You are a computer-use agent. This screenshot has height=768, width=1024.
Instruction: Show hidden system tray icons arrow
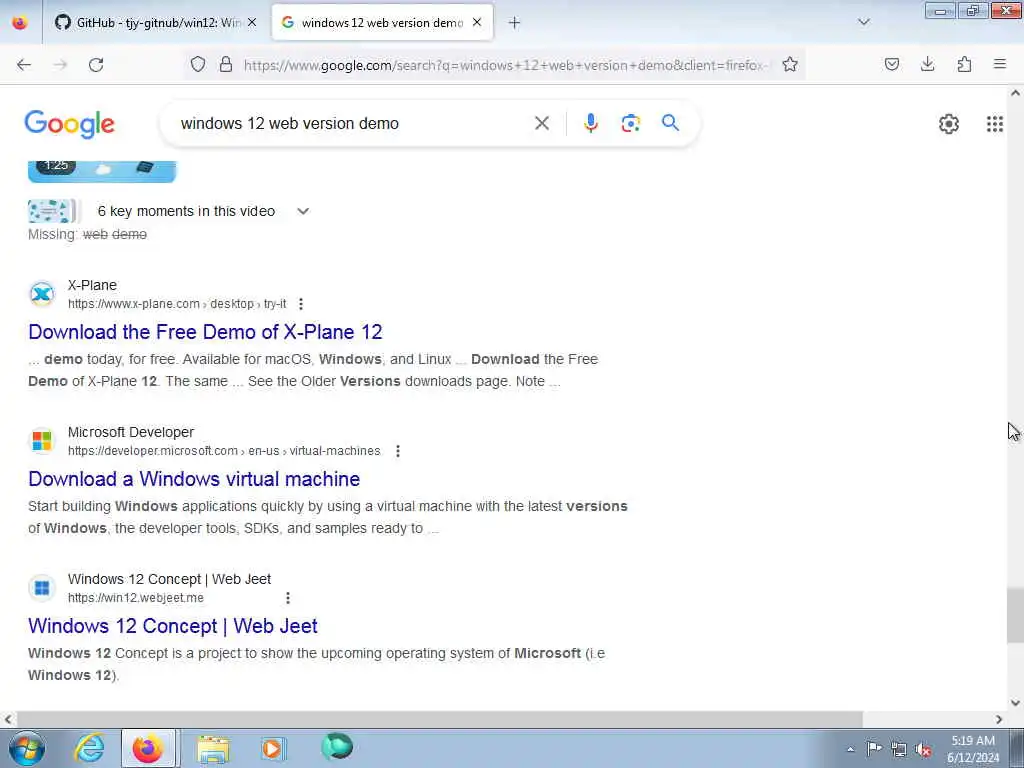(850, 749)
